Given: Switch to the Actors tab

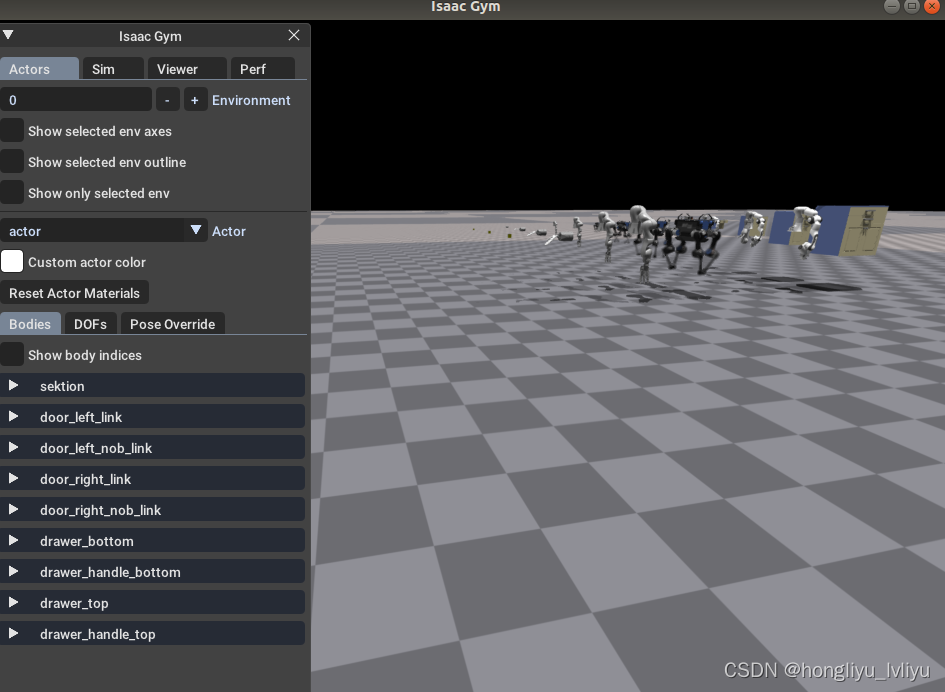Looking at the screenshot, I should pos(39,69).
